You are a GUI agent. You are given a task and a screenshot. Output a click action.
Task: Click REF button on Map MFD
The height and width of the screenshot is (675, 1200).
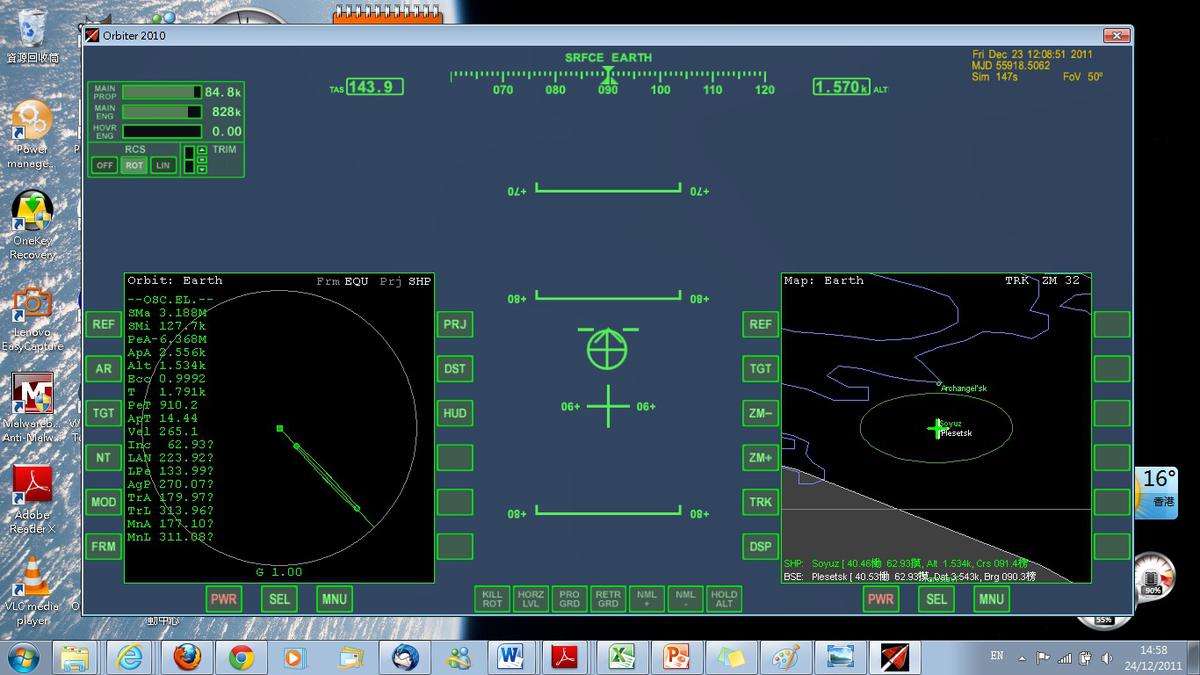[761, 324]
